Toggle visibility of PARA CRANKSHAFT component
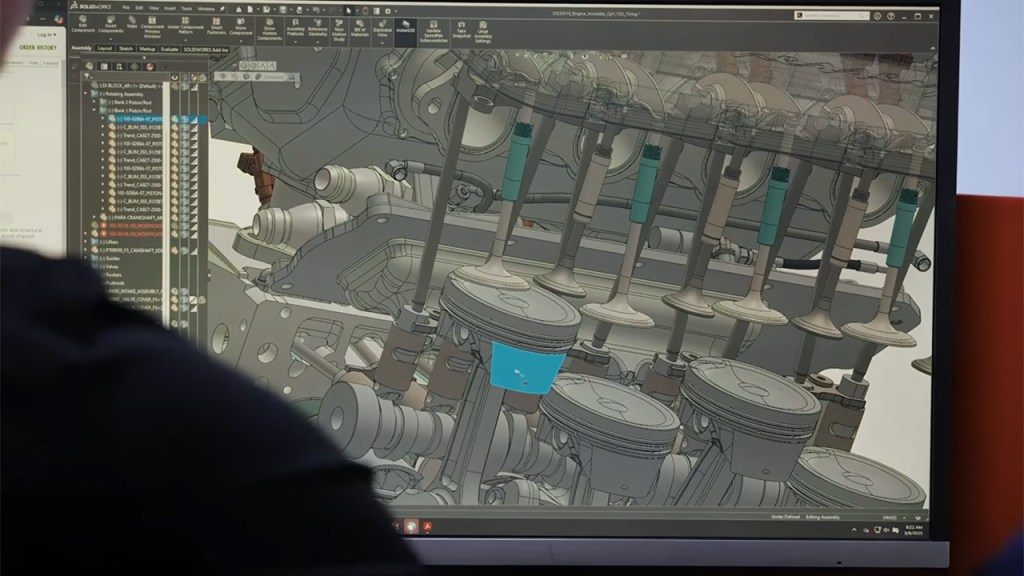1024x576 pixels. (x=174, y=217)
